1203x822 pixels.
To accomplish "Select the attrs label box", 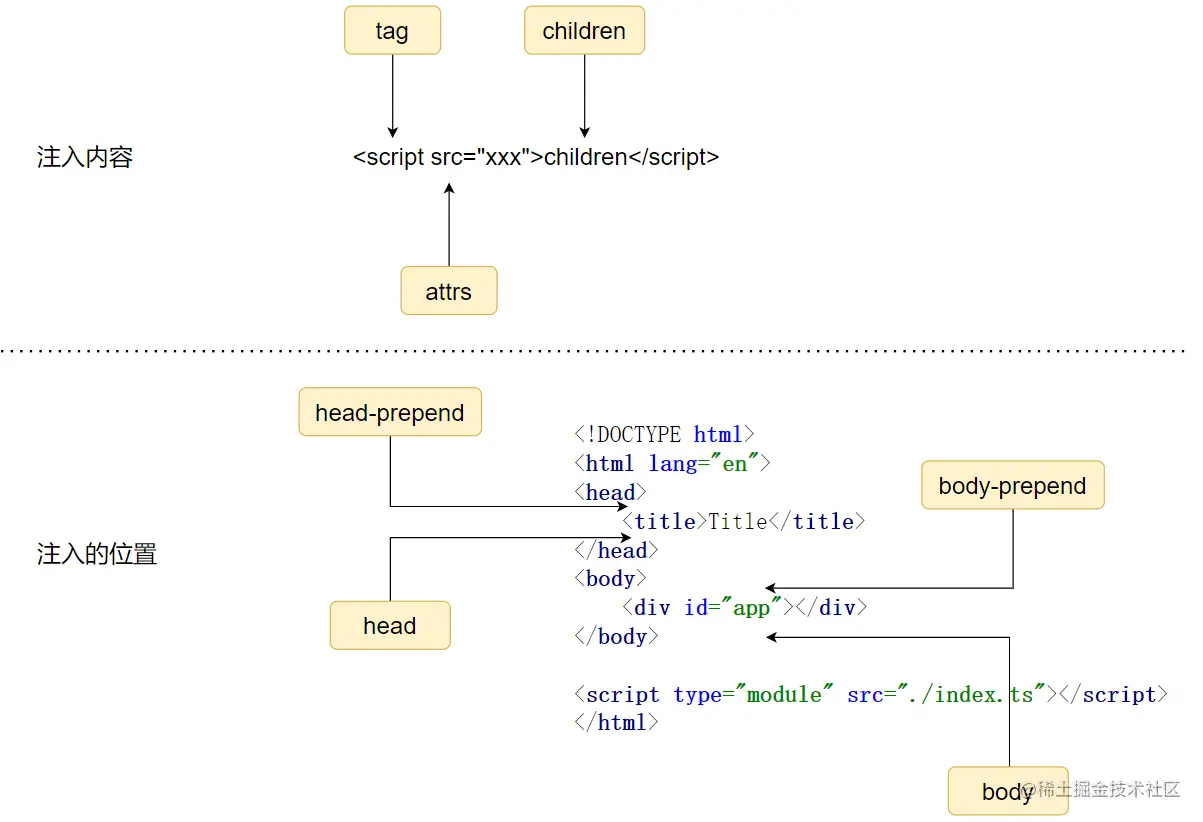I will (448, 290).
